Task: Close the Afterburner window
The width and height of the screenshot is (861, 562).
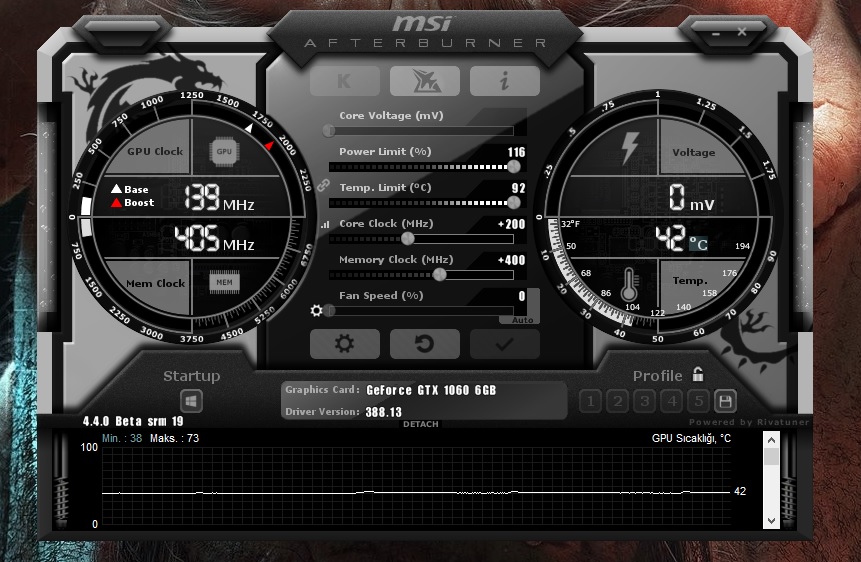Action: coord(742,32)
